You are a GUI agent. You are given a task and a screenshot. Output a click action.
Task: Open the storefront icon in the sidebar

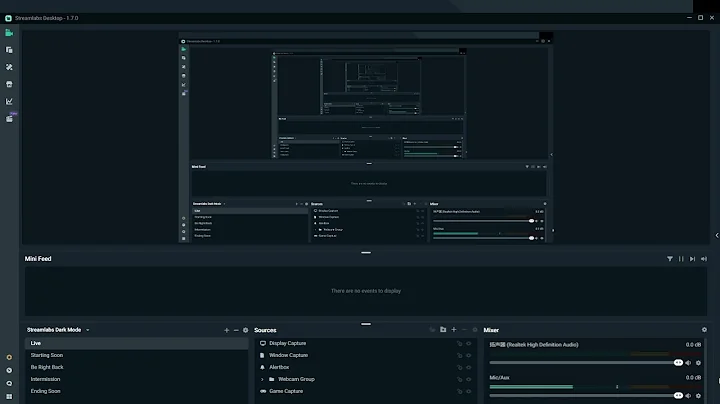[9, 84]
